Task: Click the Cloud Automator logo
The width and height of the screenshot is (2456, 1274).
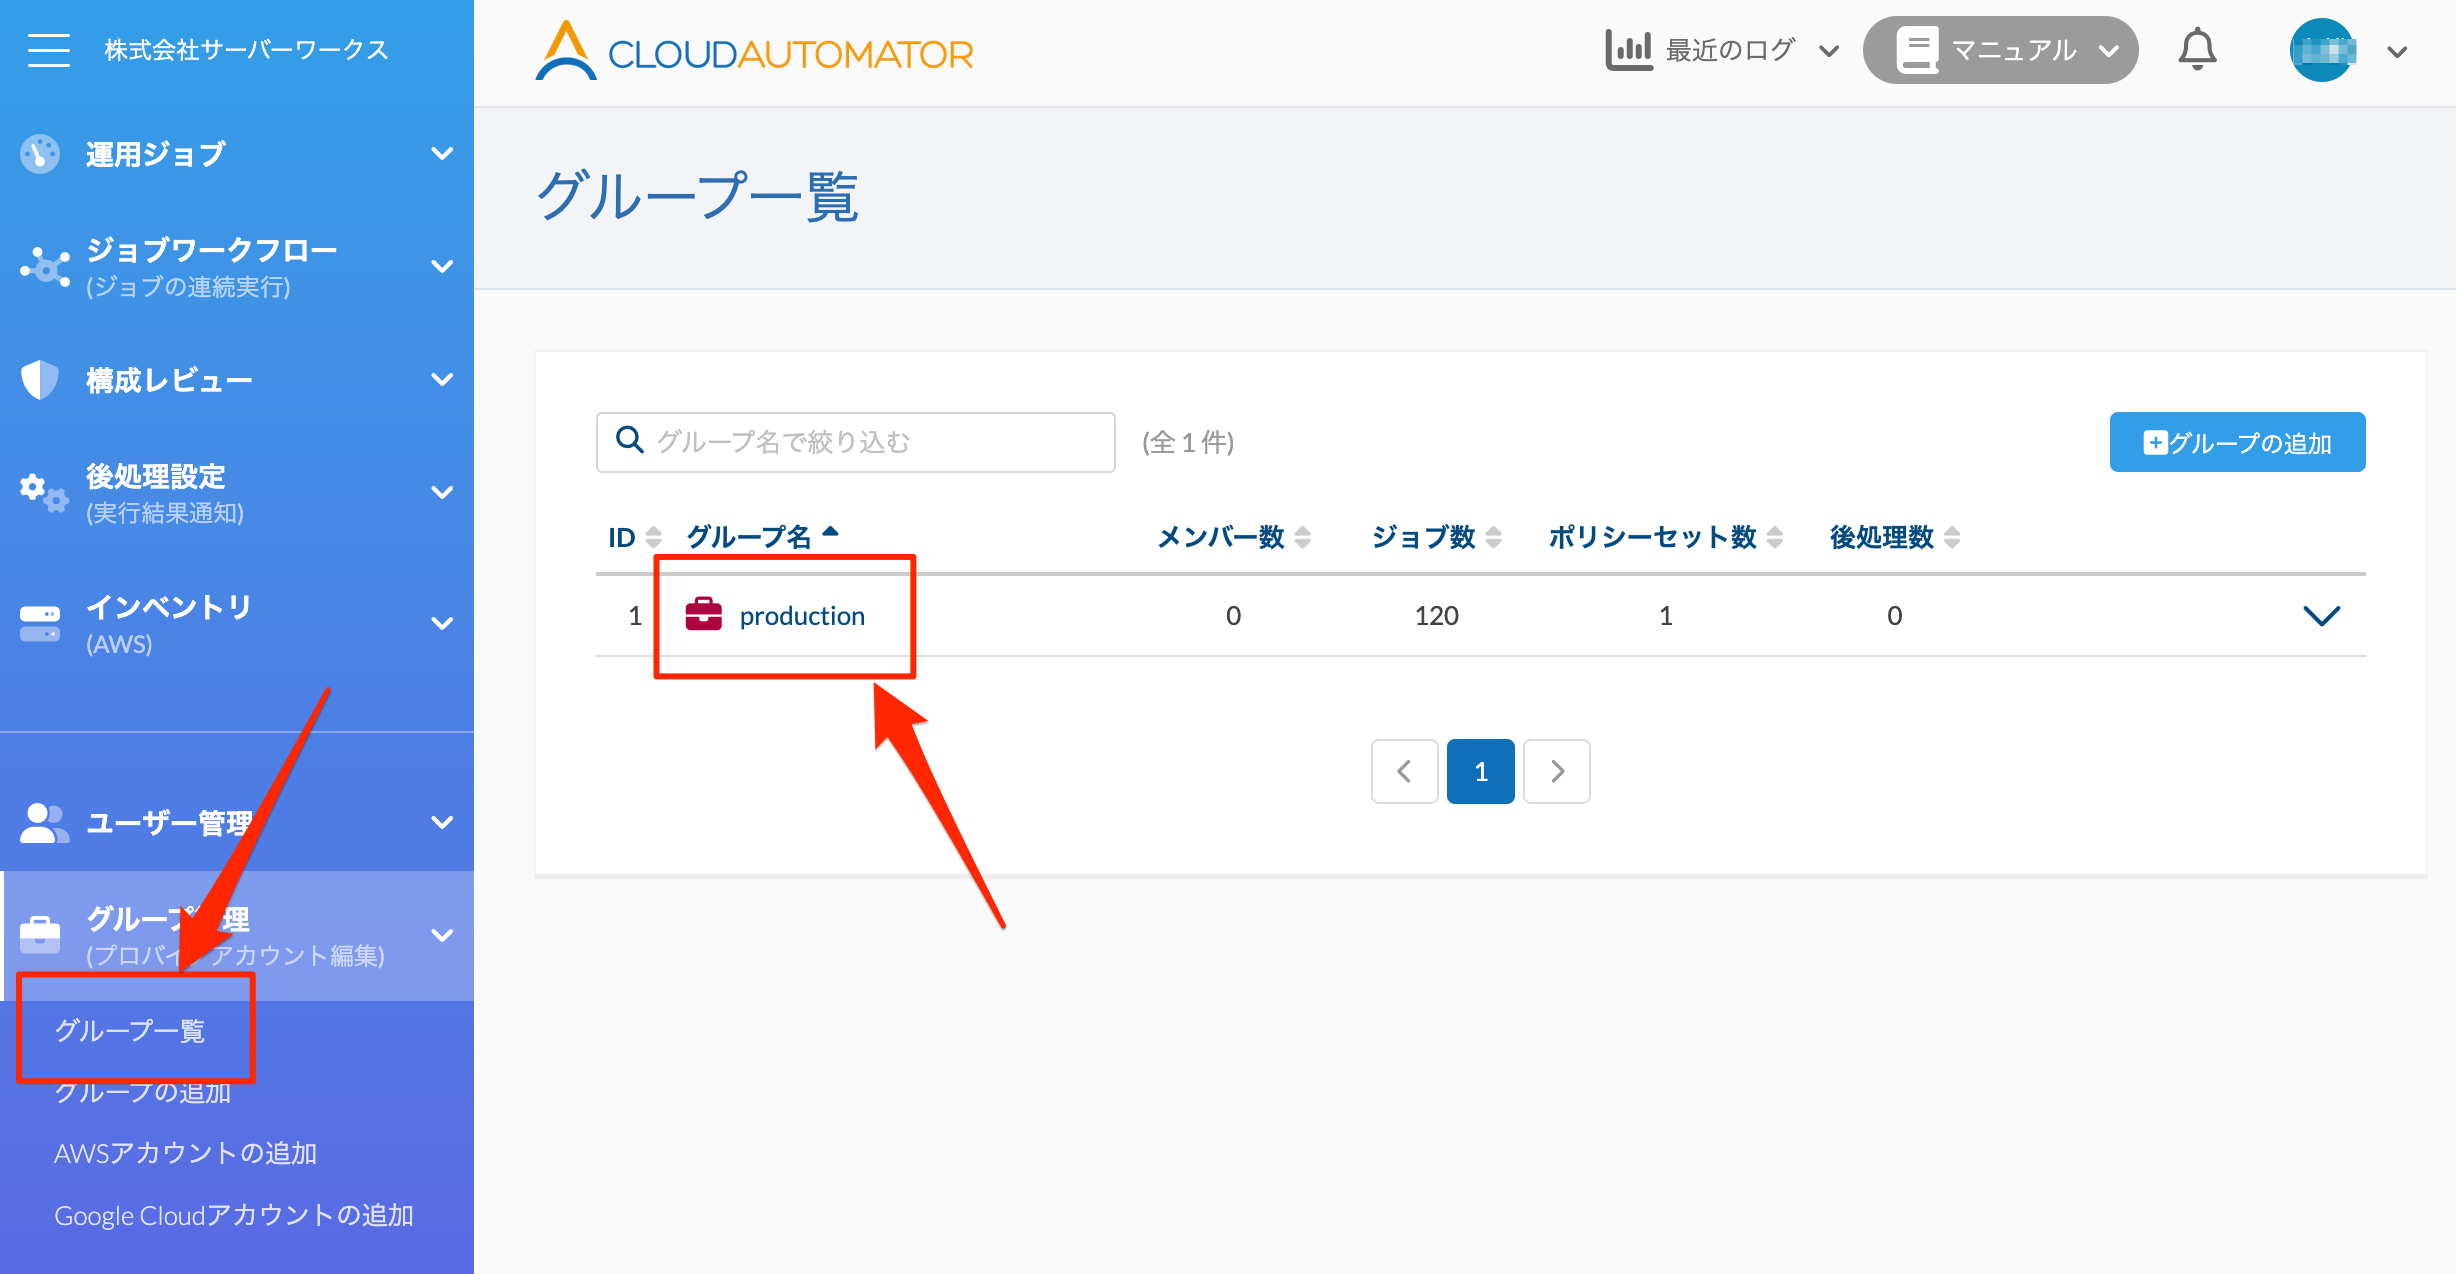Action: 754,52
